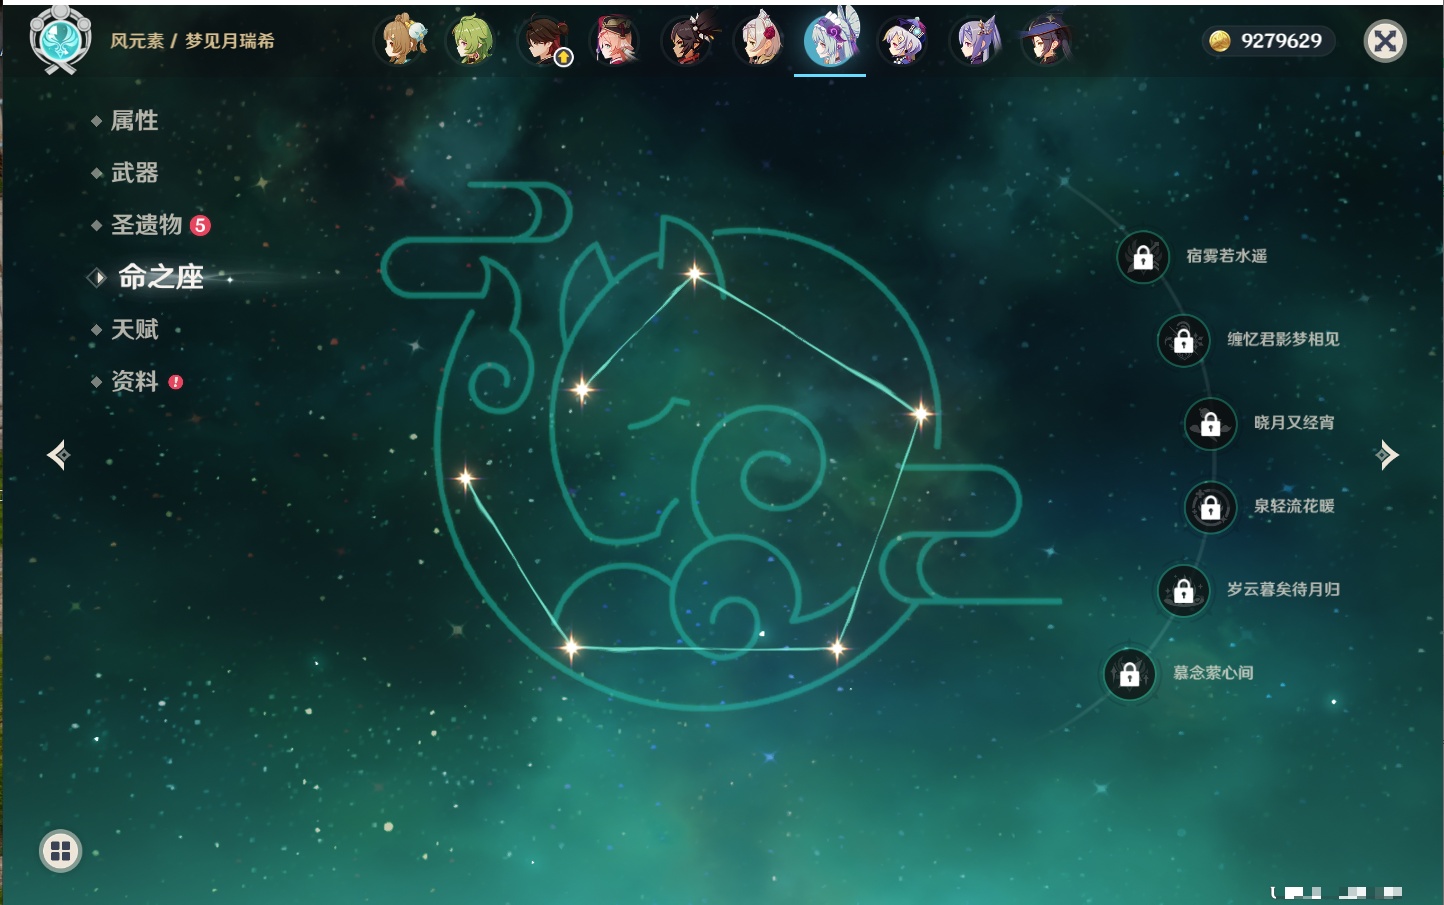Click the lock icon for 泉轻流花暖
Image resolution: width=1444 pixels, height=905 pixels.
(x=1211, y=507)
